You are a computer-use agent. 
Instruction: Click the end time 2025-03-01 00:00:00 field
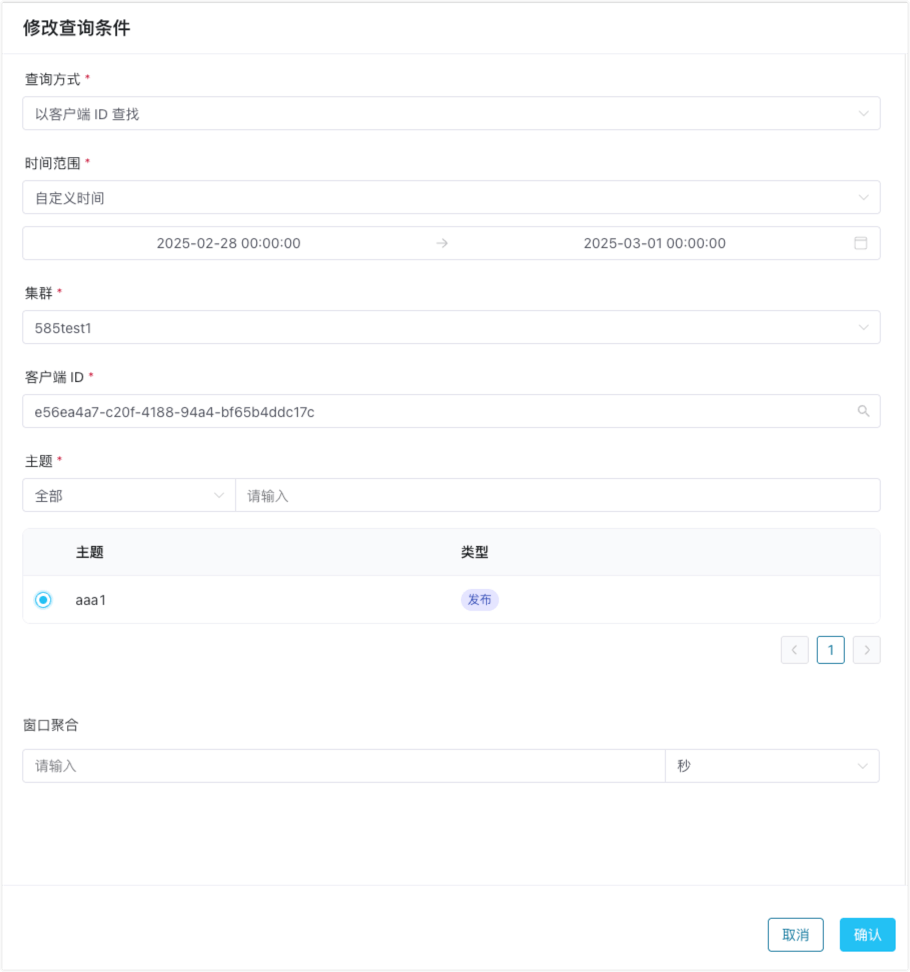click(x=655, y=243)
